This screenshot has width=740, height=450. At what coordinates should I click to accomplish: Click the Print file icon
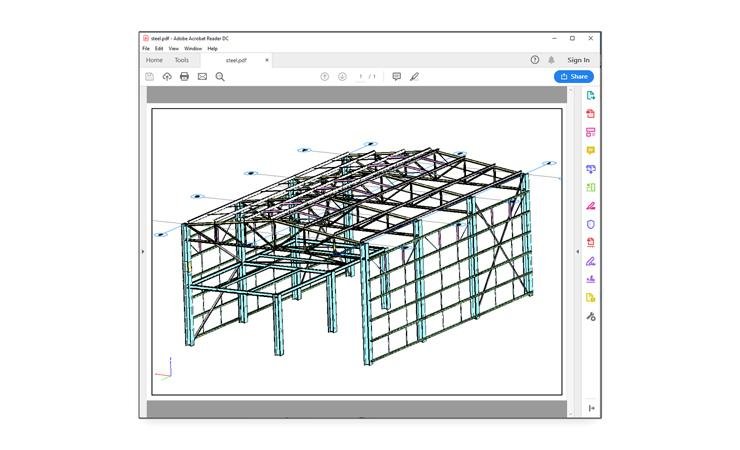click(x=184, y=76)
